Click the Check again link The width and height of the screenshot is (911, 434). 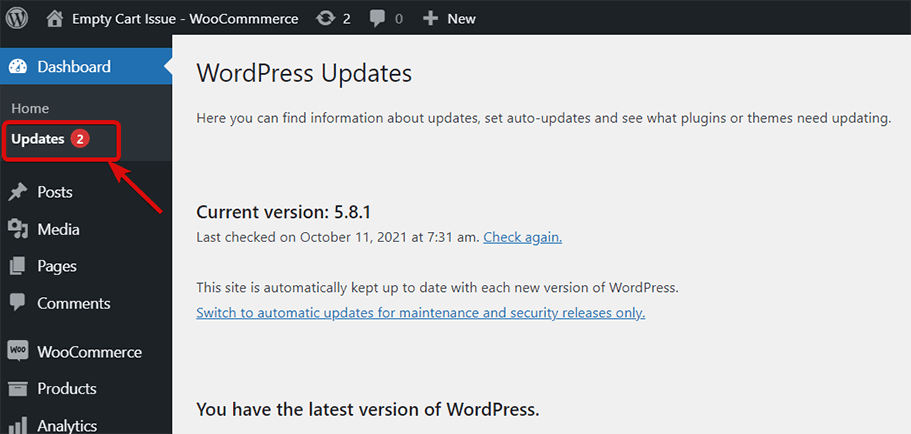tap(522, 237)
